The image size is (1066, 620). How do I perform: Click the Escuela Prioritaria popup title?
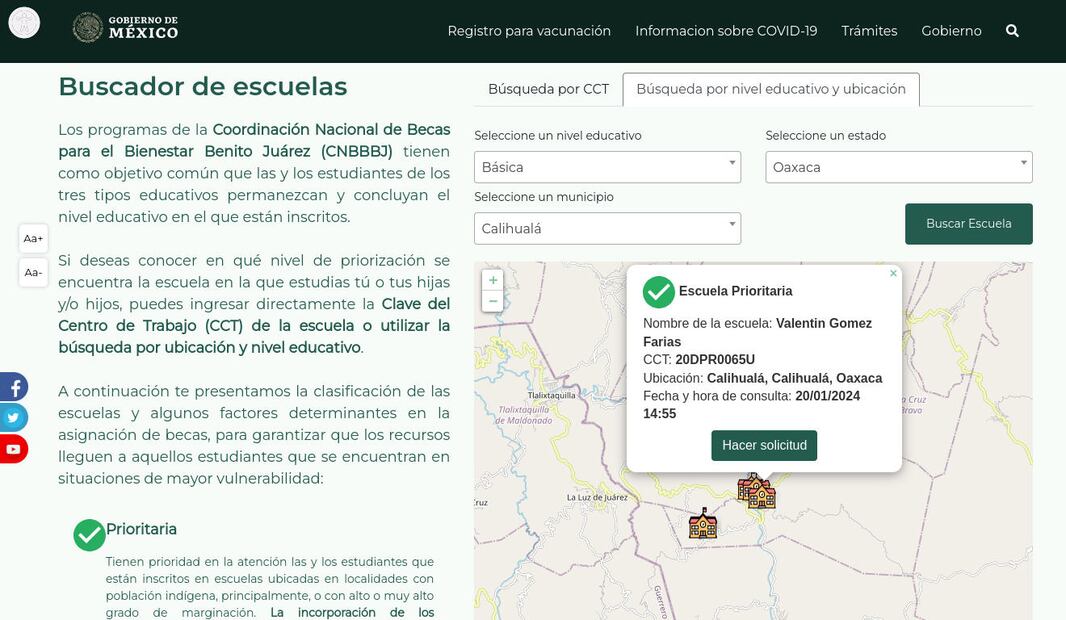(736, 291)
